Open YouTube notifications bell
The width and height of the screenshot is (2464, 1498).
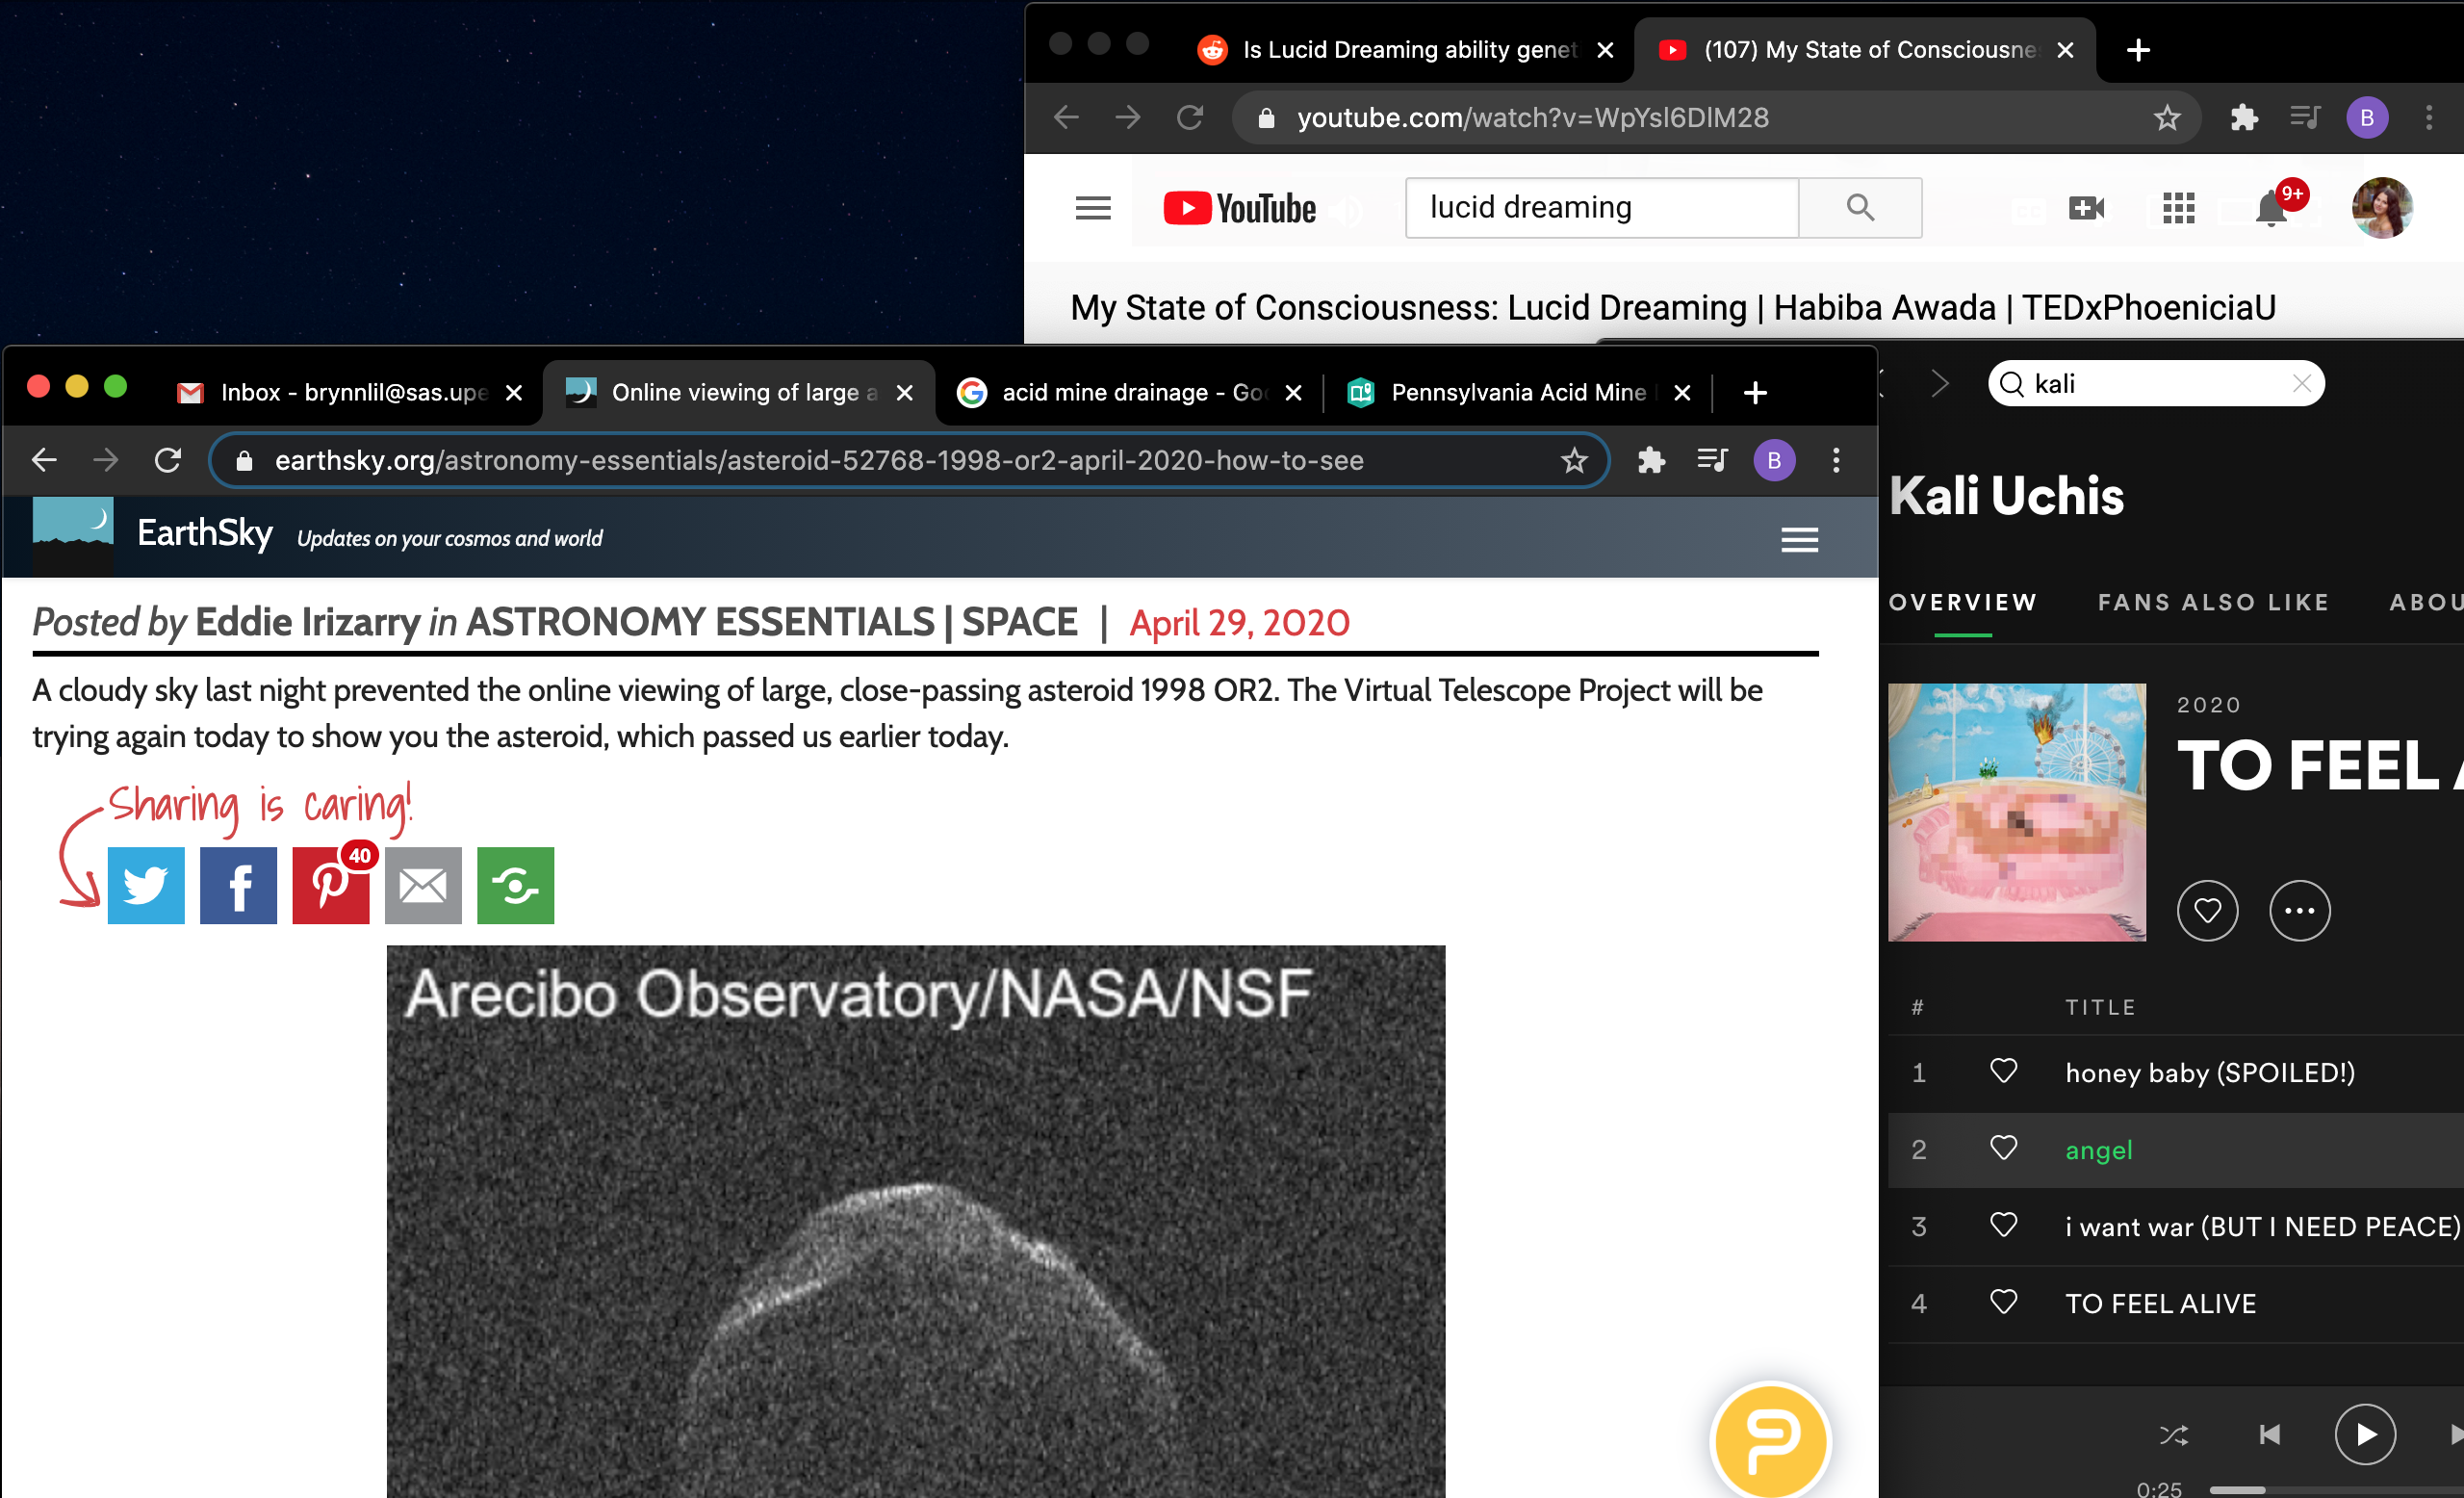click(2271, 210)
